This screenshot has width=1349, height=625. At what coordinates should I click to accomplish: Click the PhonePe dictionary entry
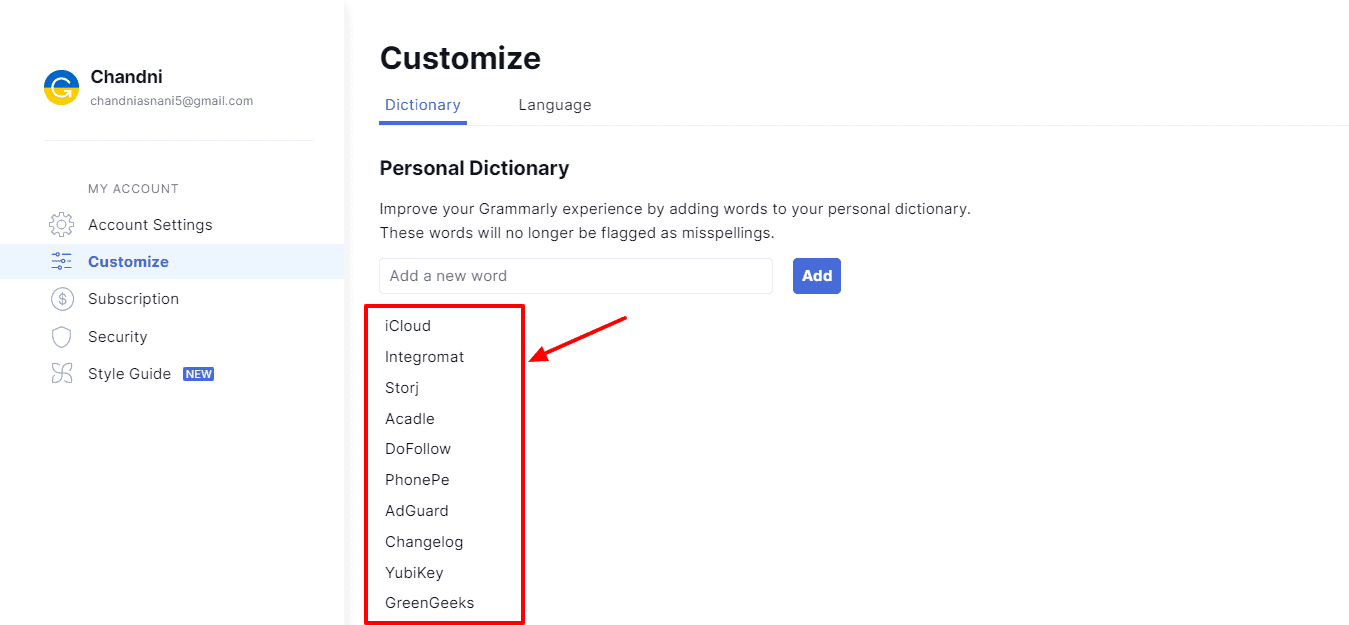417,480
